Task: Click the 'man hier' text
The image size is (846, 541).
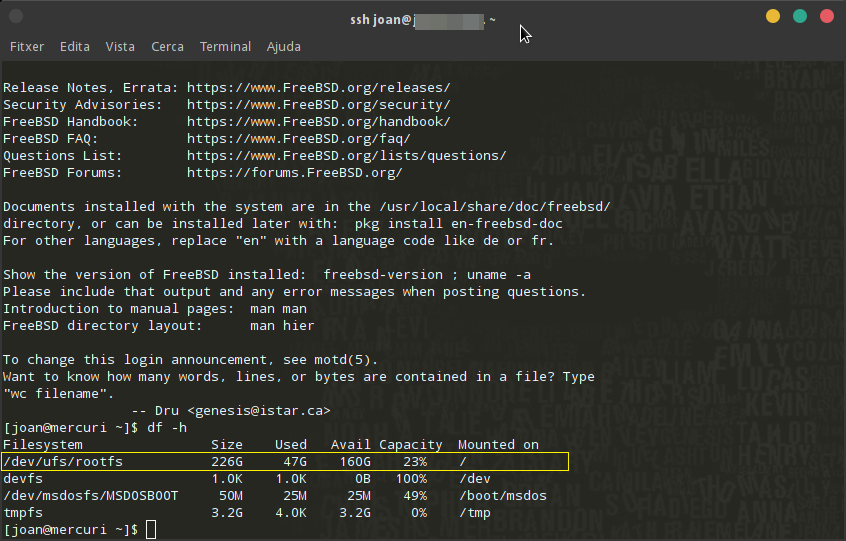Action: (x=282, y=326)
